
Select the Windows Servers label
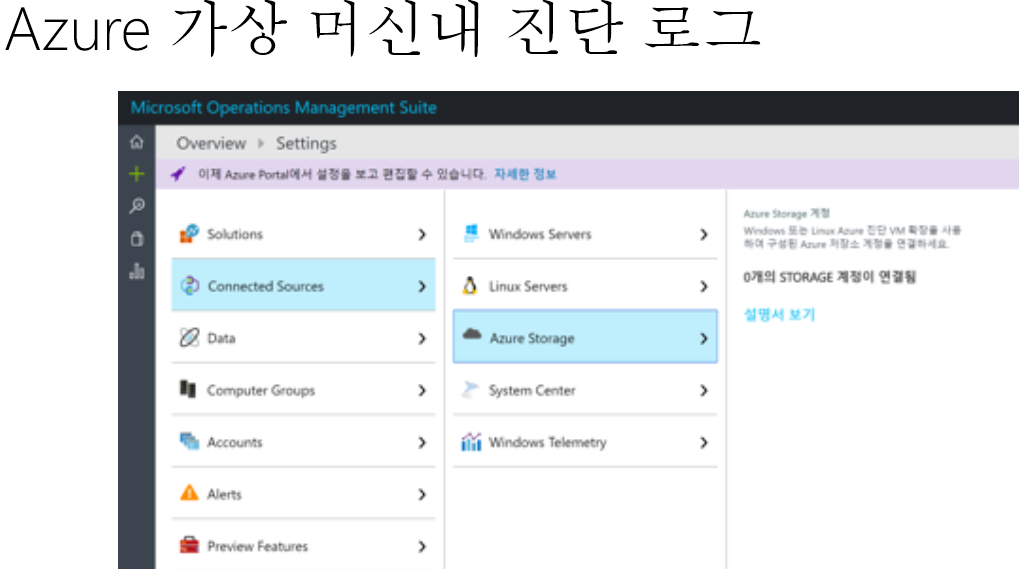tap(540, 234)
